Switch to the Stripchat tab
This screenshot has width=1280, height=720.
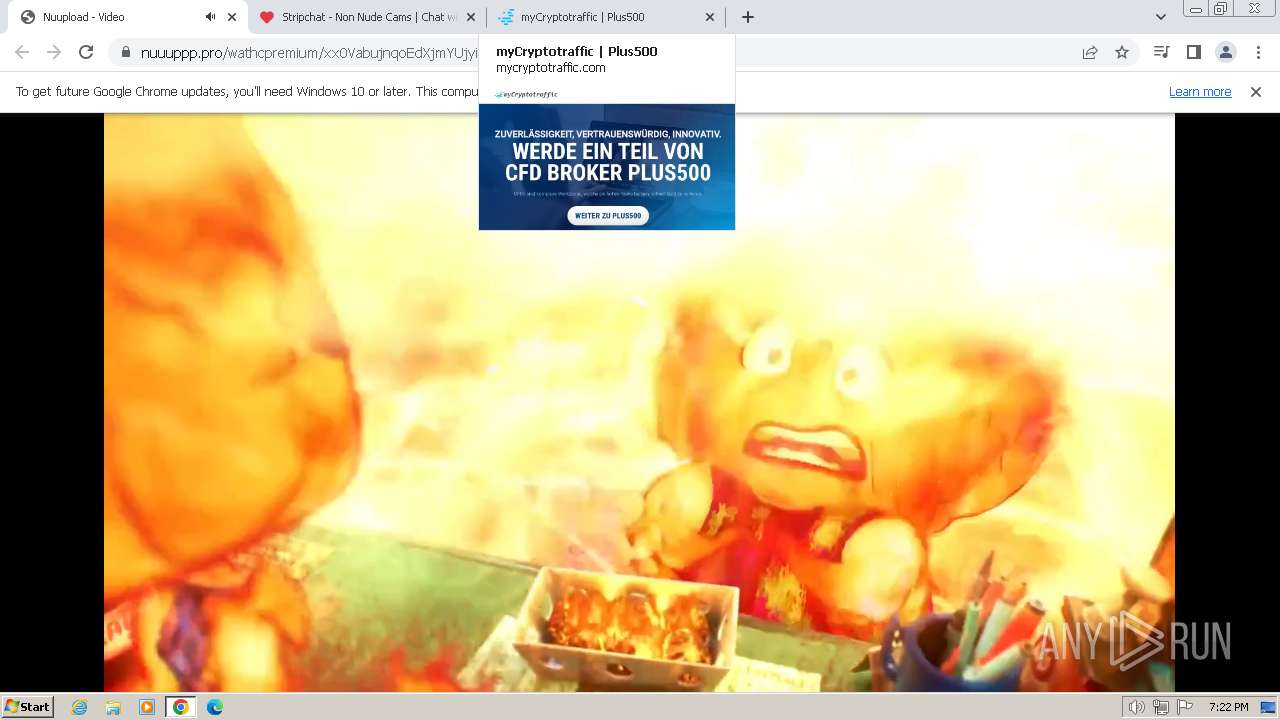(369, 17)
